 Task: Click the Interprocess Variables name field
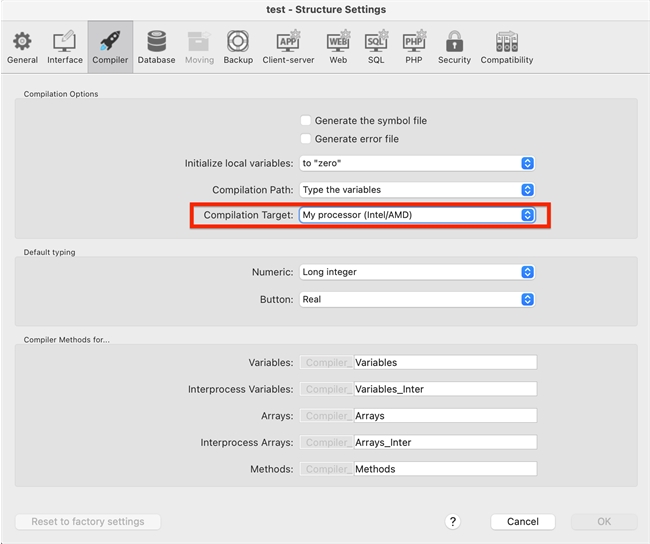(444, 389)
